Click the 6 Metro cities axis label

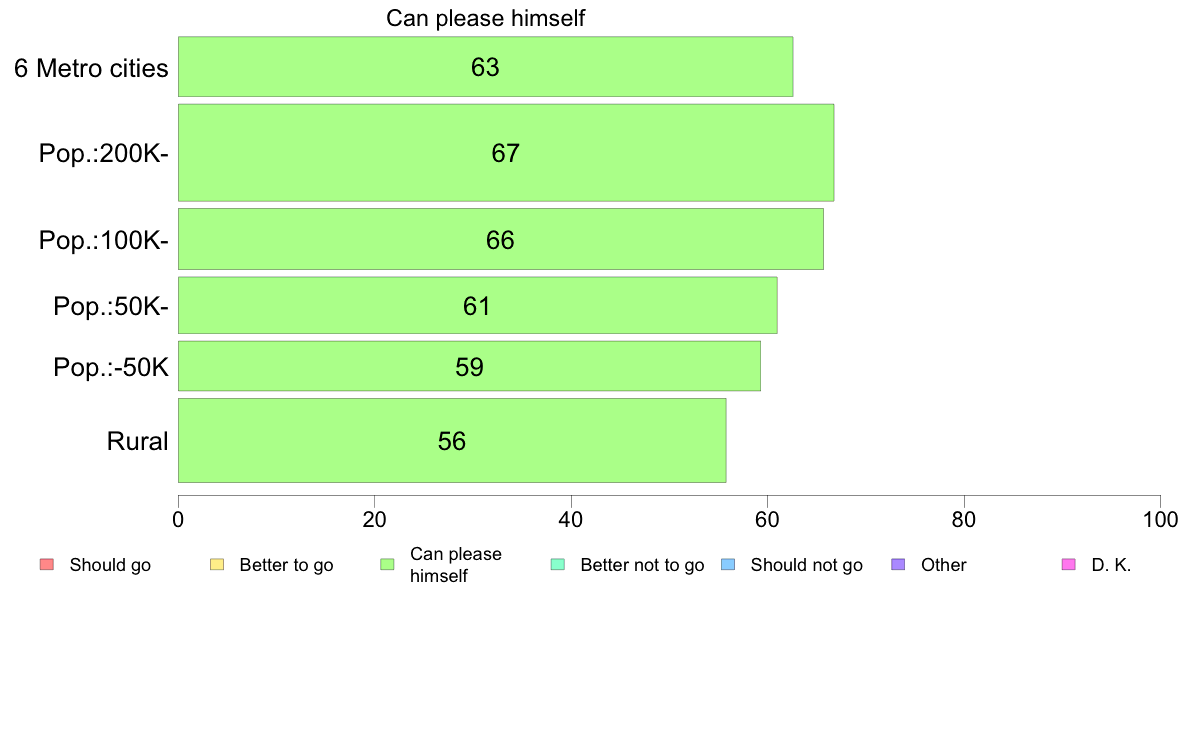coord(91,68)
